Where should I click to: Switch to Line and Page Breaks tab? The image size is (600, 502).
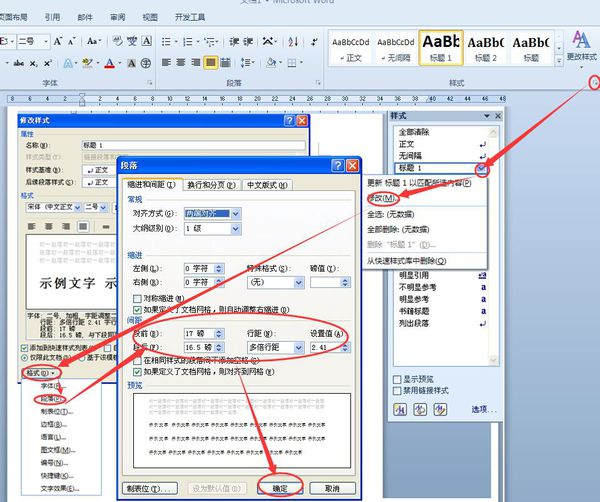(212, 185)
